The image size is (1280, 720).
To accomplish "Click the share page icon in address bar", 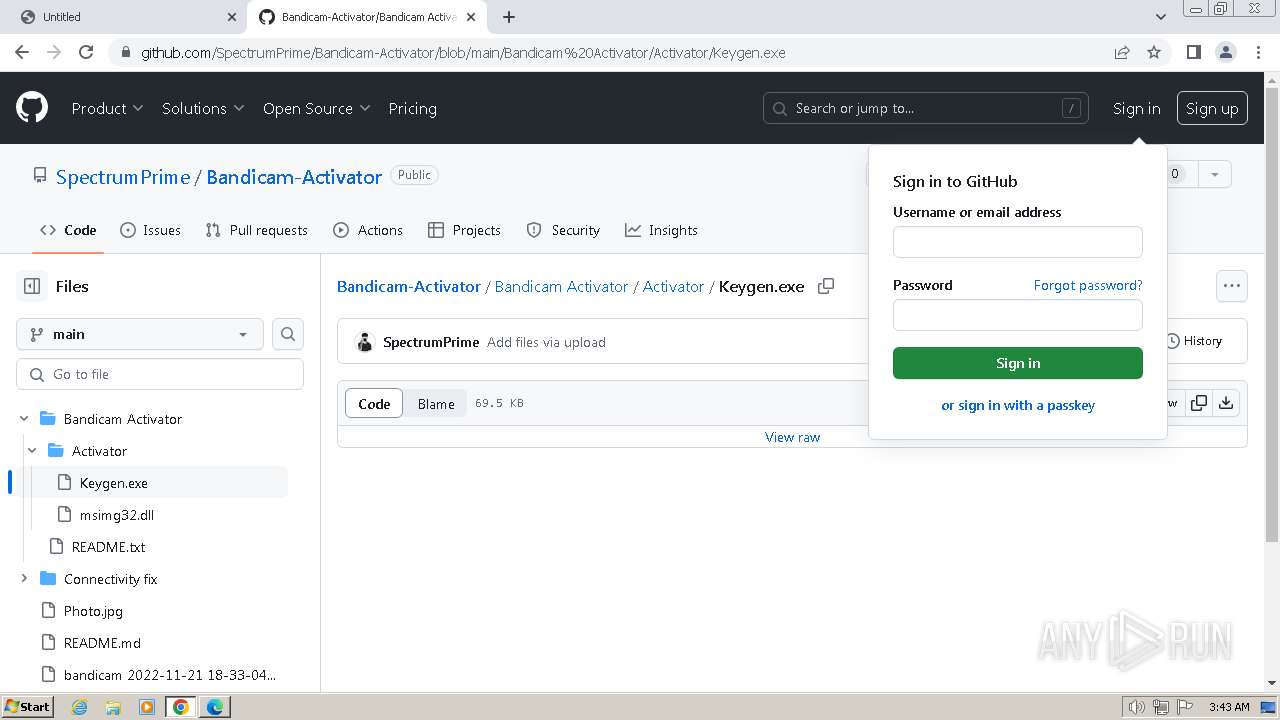I will (1122, 52).
